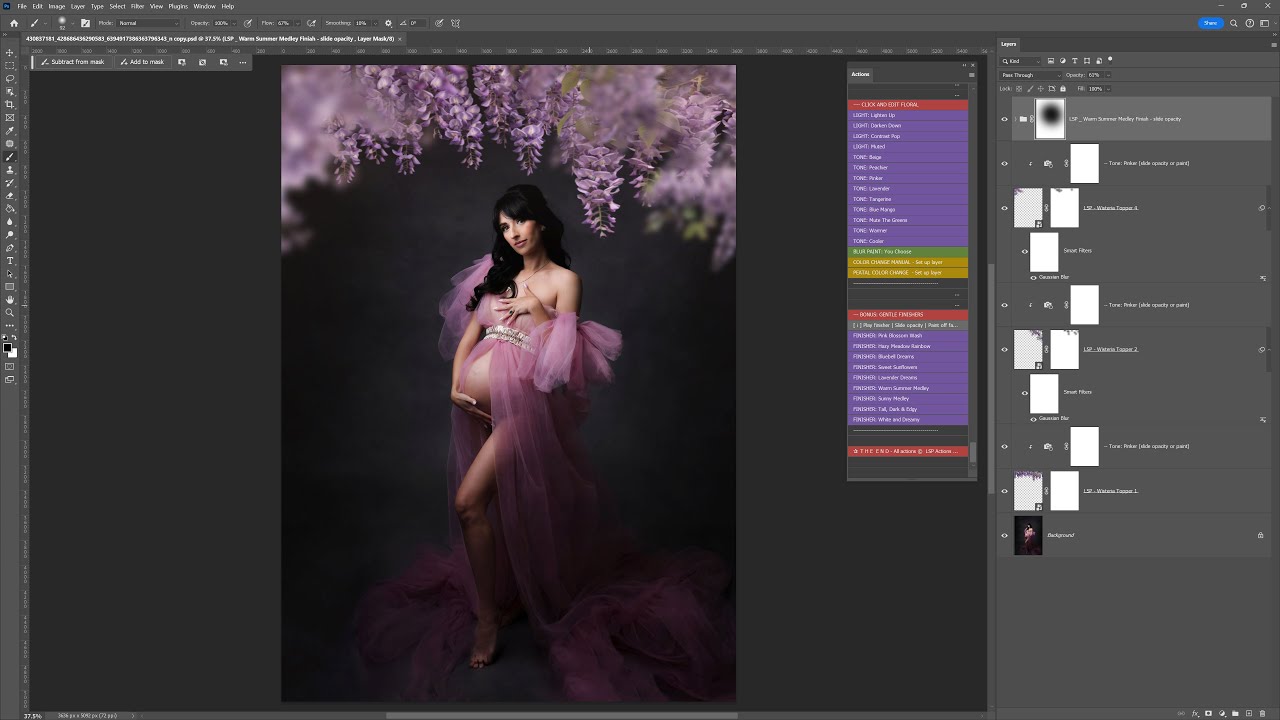The width and height of the screenshot is (1280, 720).
Task: Select the Type tool
Action: click(10, 261)
